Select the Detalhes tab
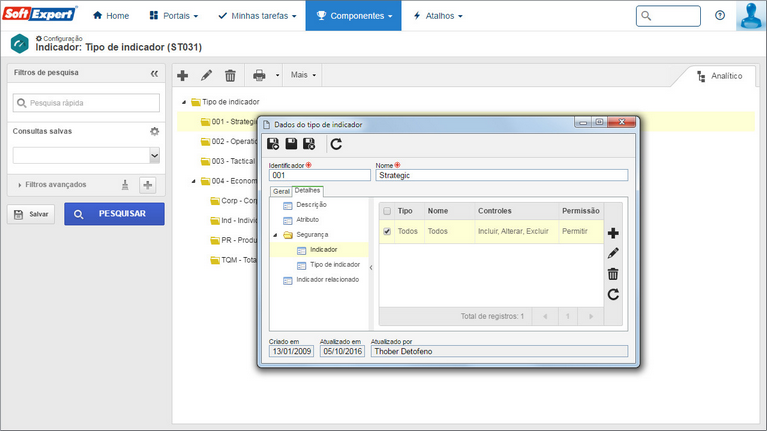The image size is (767, 431). 307,190
